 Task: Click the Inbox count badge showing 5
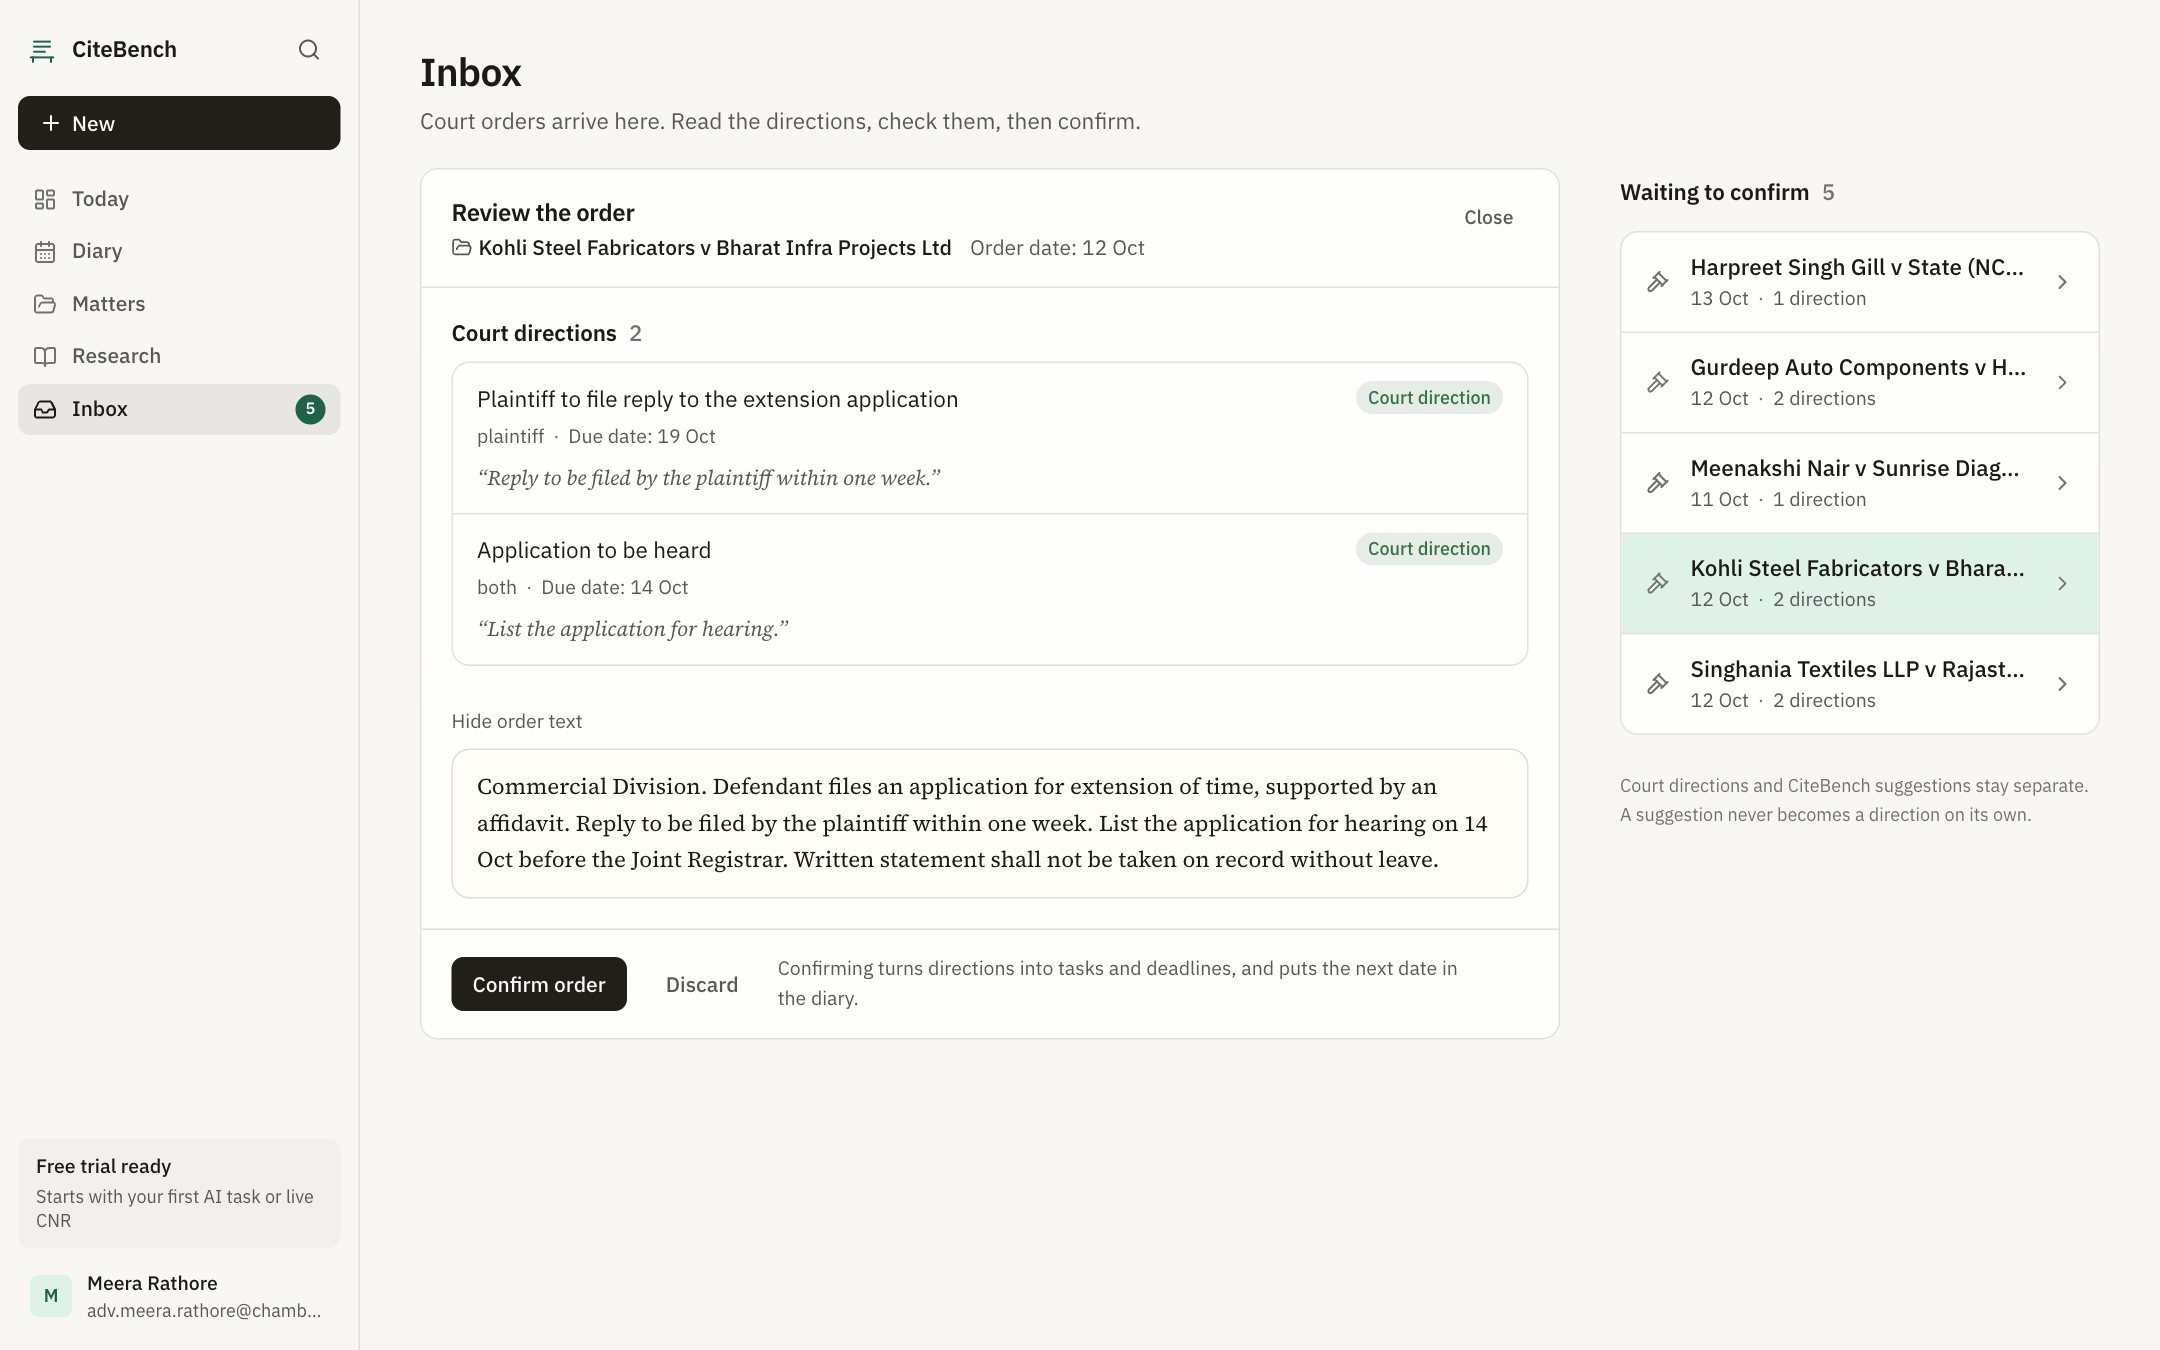(310, 409)
